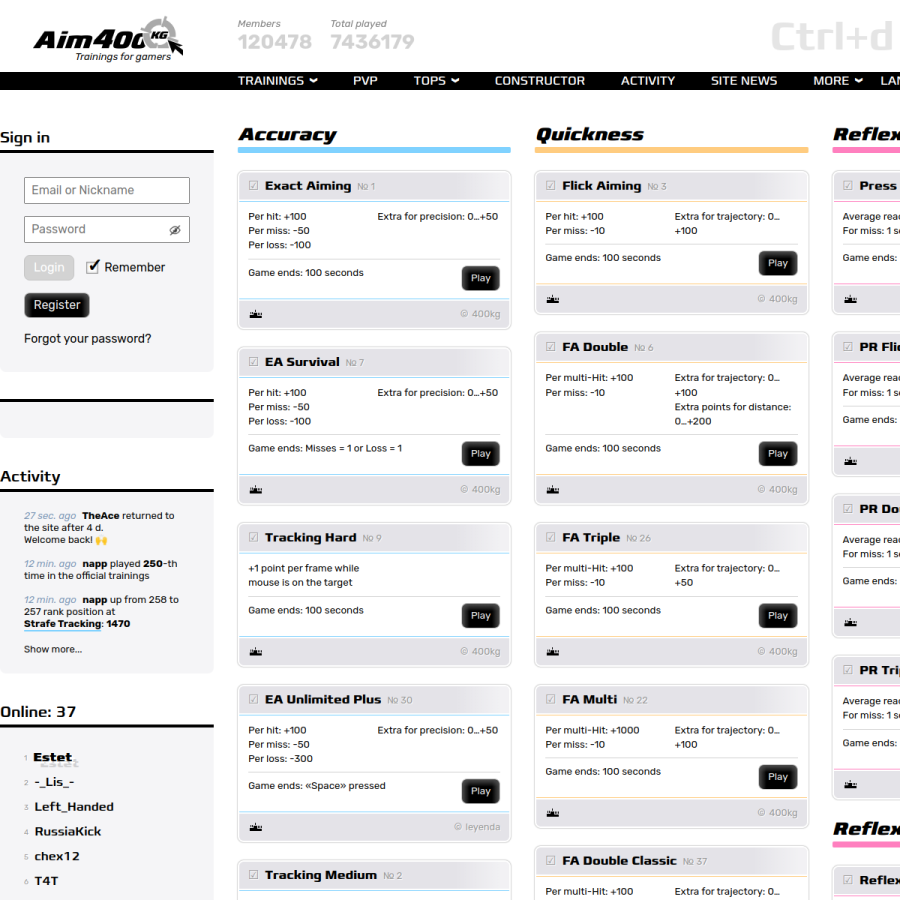This screenshot has width=900, height=900.
Task: Toggle the Flick Aiming checkbox
Action: pyautogui.click(x=550, y=185)
